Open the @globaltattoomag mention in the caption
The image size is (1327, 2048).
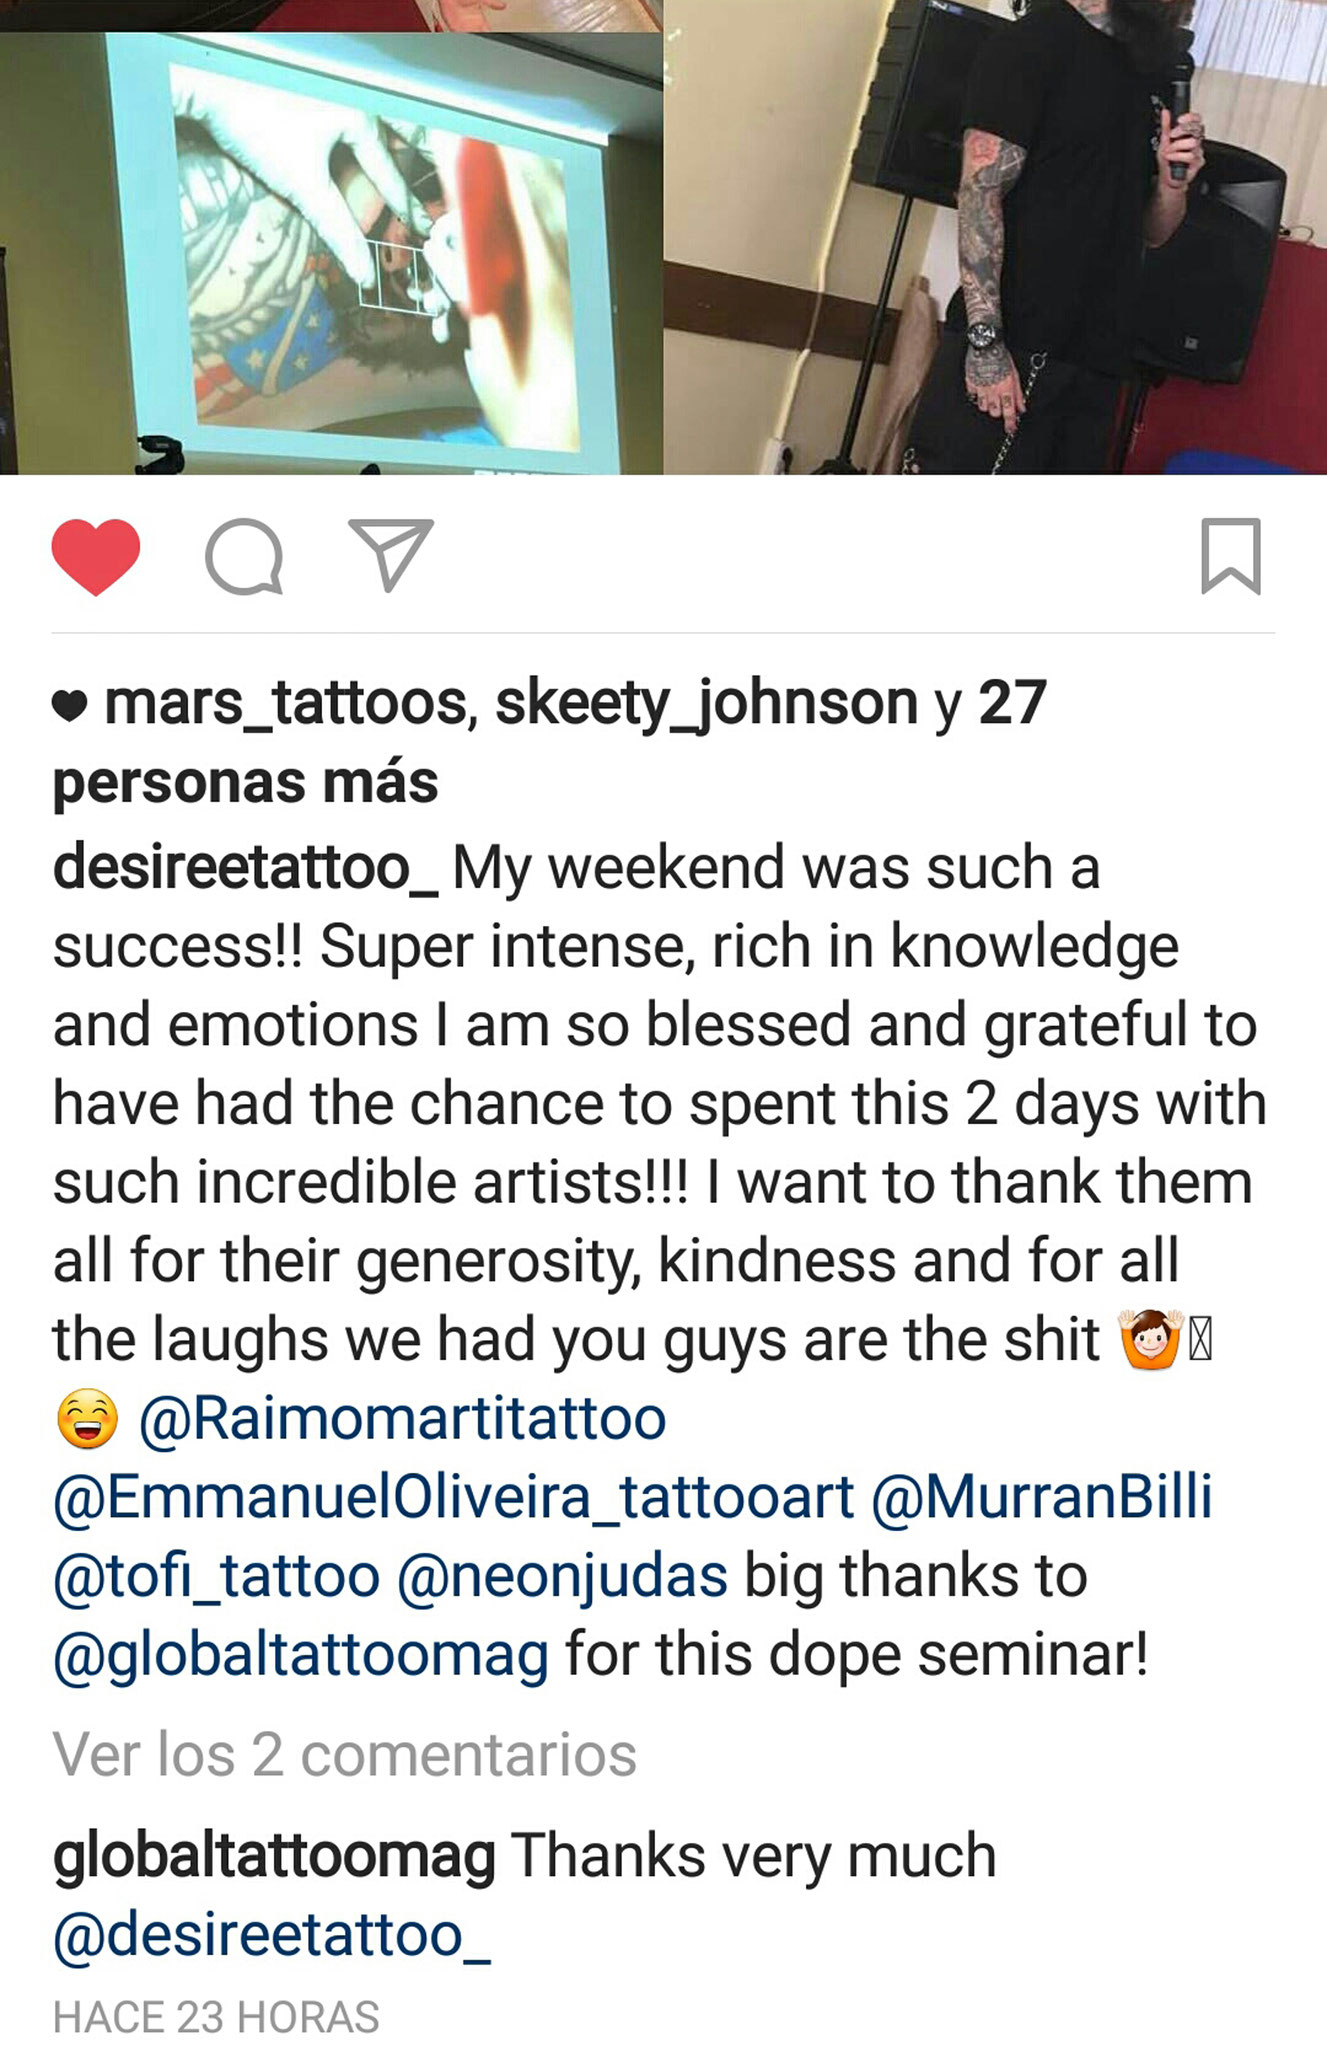(301, 1656)
